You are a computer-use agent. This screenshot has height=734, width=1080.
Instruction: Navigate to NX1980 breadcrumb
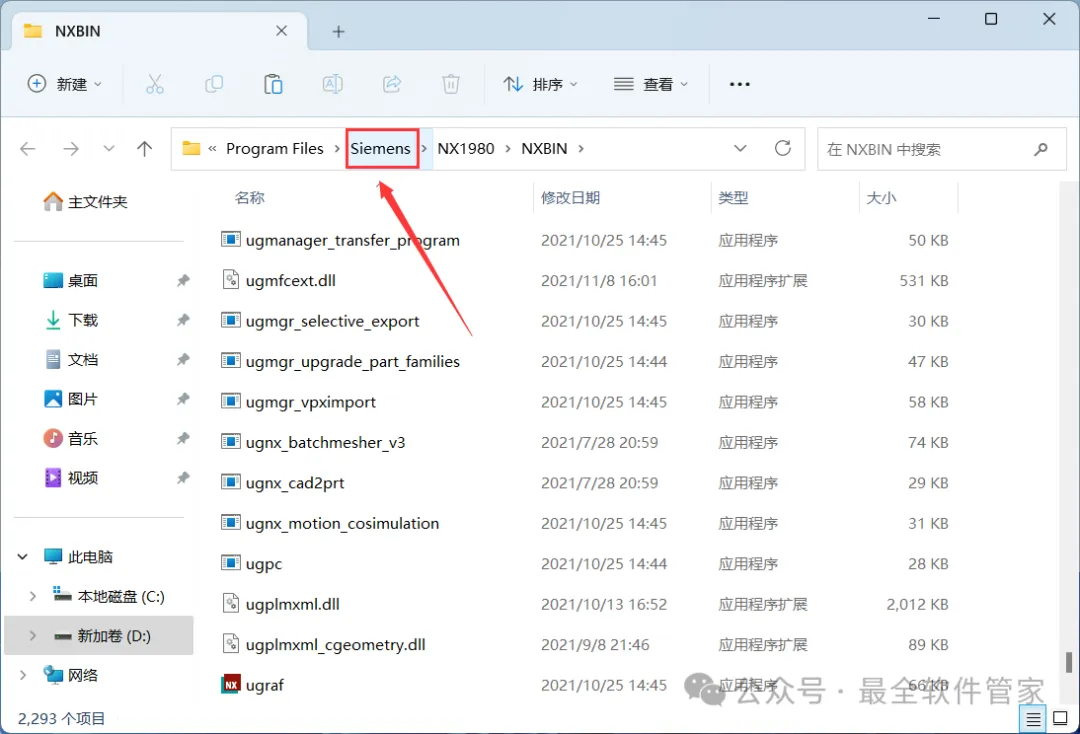(466, 149)
